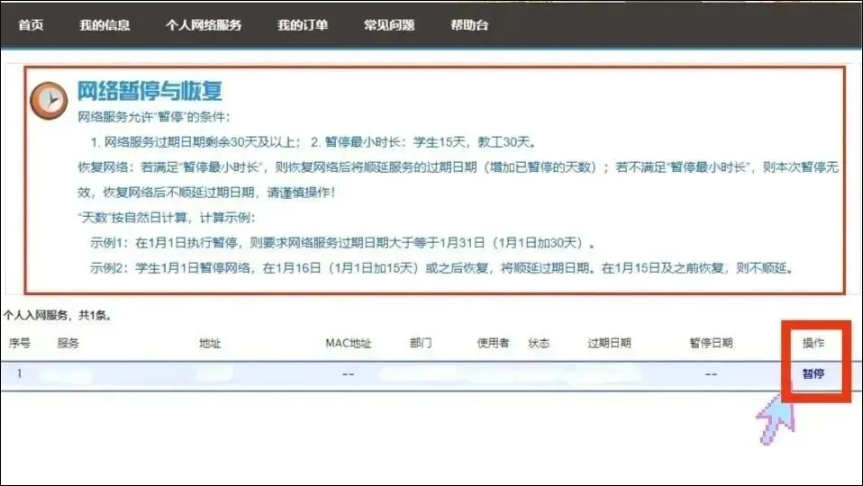Click the clock icon beside the heading
Screen dimensions: 863x486
coord(46,98)
